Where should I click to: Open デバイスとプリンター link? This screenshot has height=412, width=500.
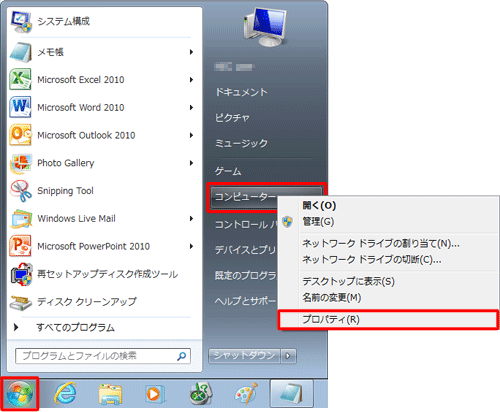point(246,250)
